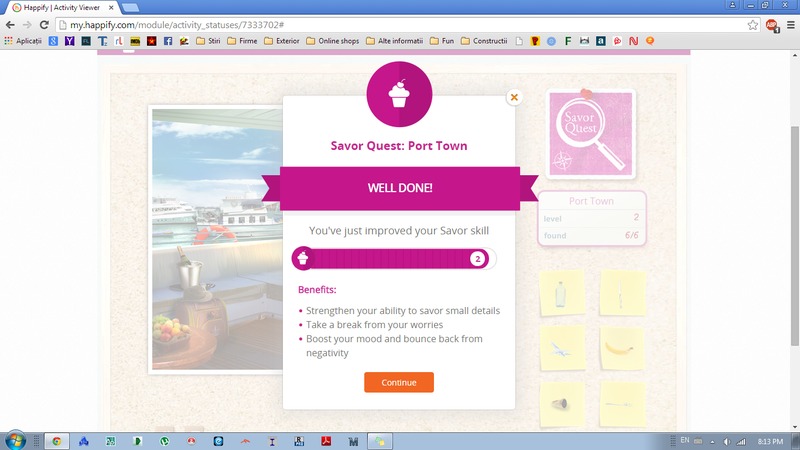Image resolution: width=800 pixels, height=450 pixels.
Task: Open the Facebook bookmark icon
Action: [x=168, y=41]
